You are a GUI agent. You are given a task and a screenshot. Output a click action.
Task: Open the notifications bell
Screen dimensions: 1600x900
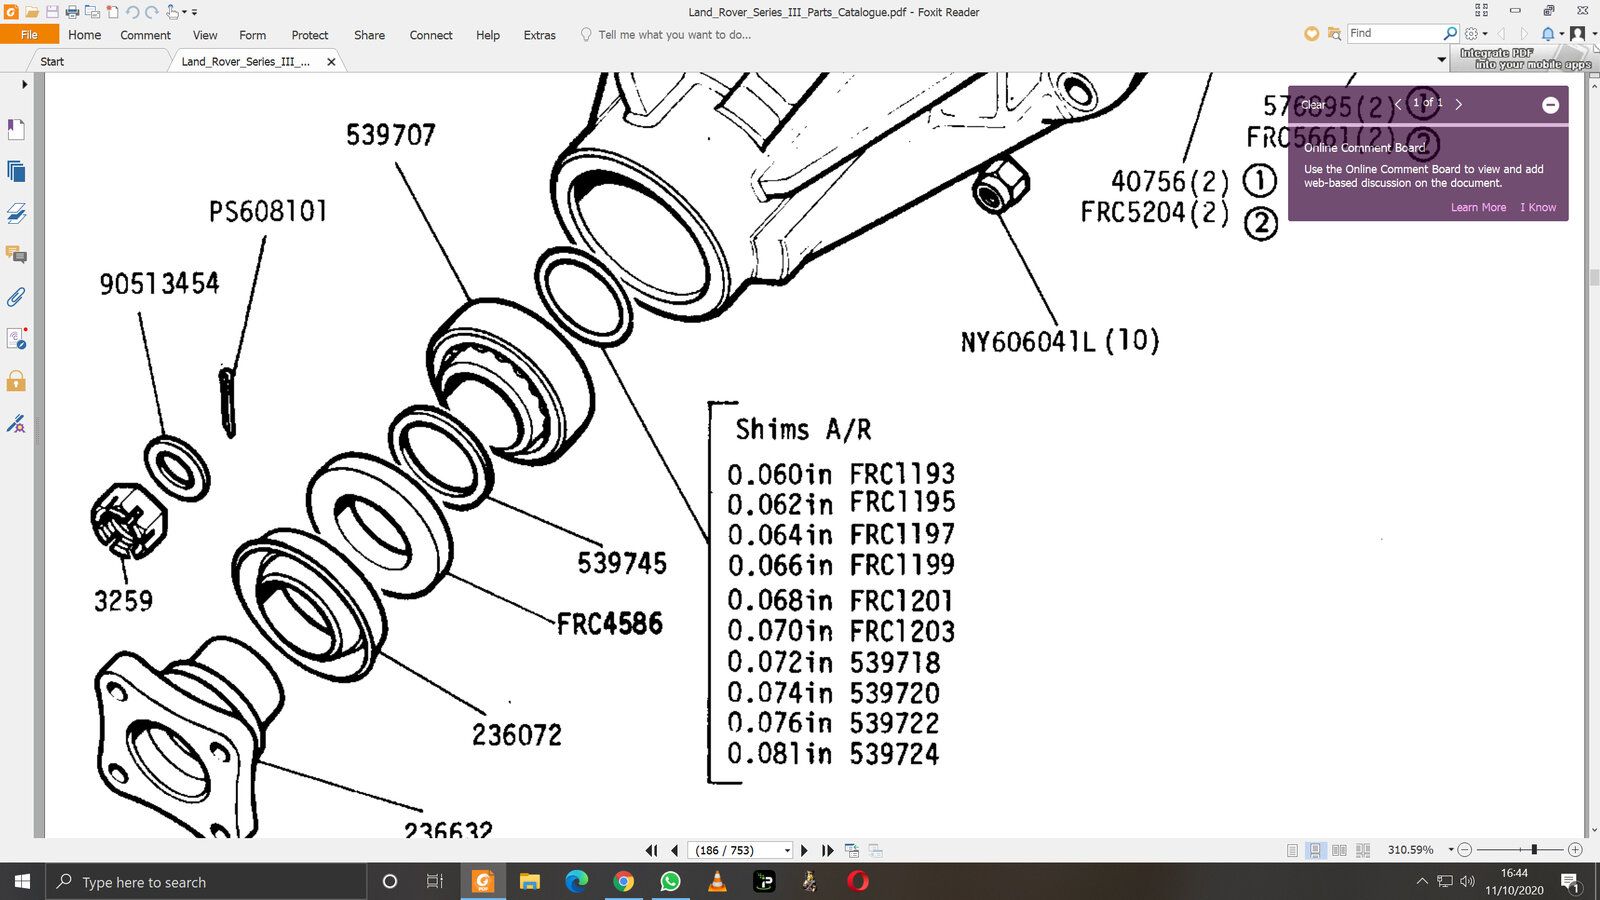pyautogui.click(x=1548, y=33)
